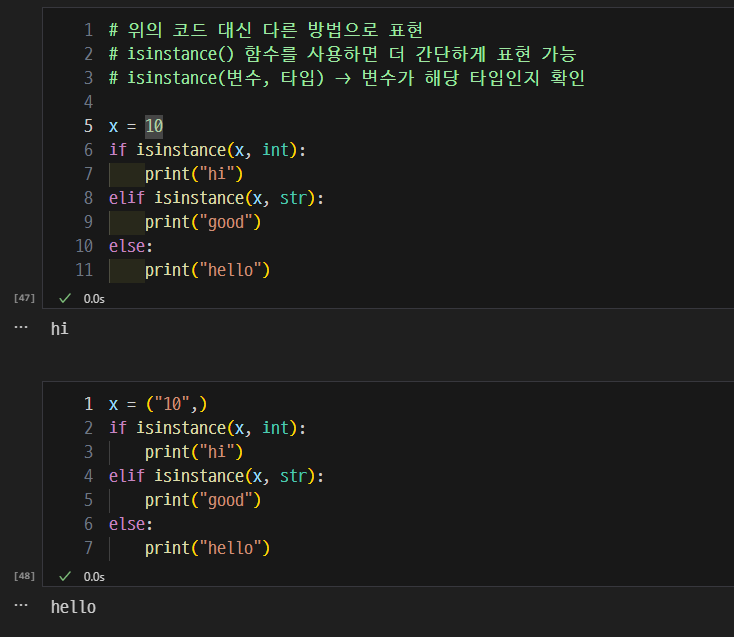Click 'else:' on line 6 of second cell
This screenshot has width=734, height=637.
(x=131, y=524)
